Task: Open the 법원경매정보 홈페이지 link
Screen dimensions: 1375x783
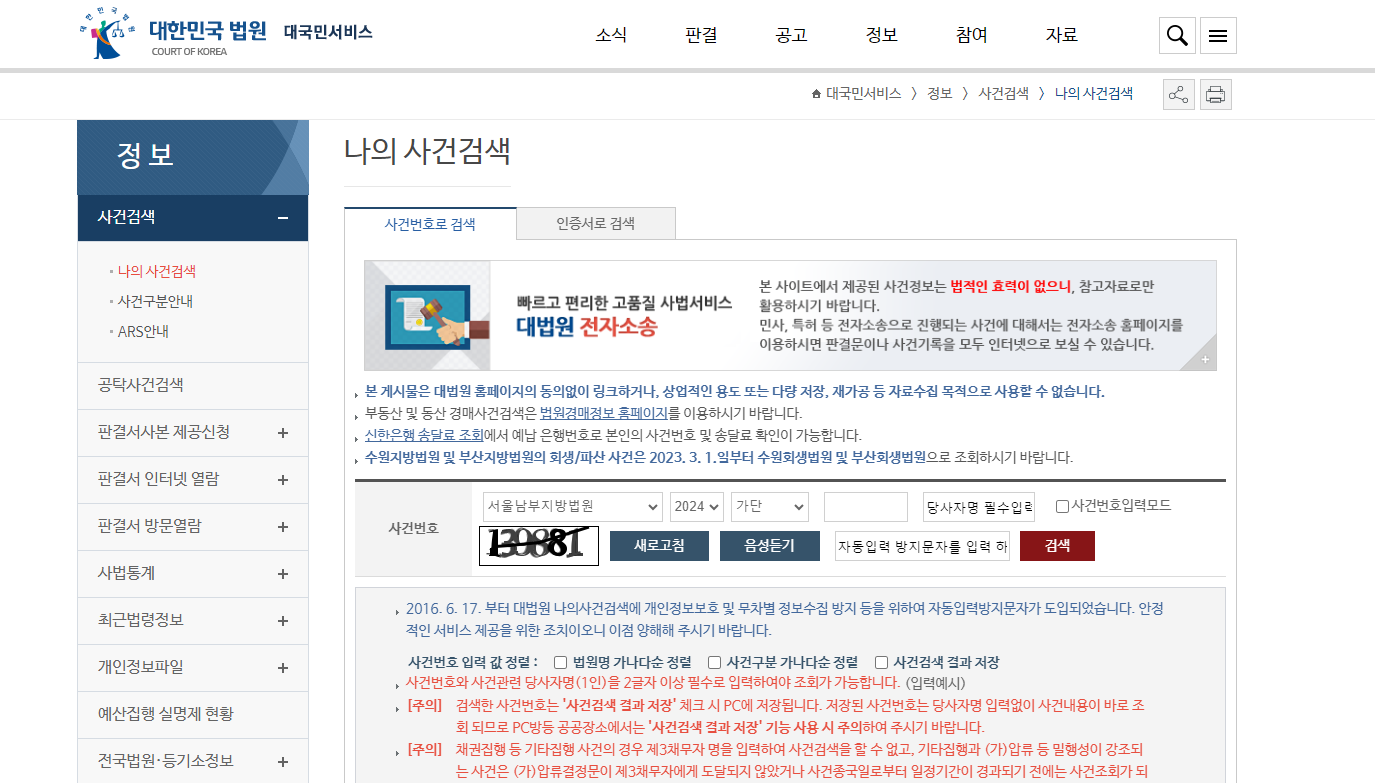Action: (x=604, y=413)
